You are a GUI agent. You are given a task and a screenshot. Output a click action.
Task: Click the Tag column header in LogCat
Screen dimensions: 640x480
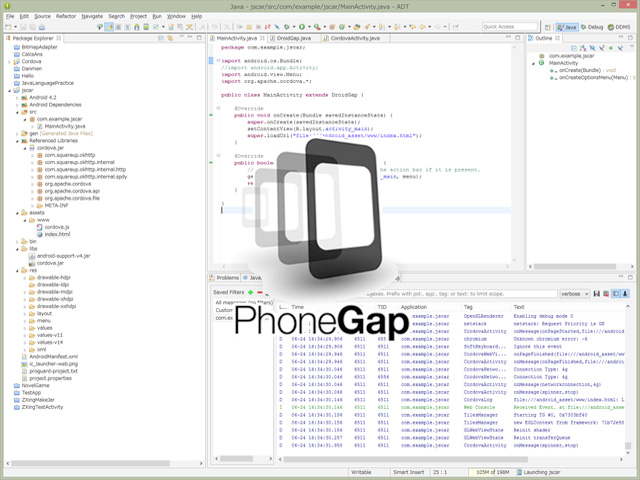click(x=468, y=307)
